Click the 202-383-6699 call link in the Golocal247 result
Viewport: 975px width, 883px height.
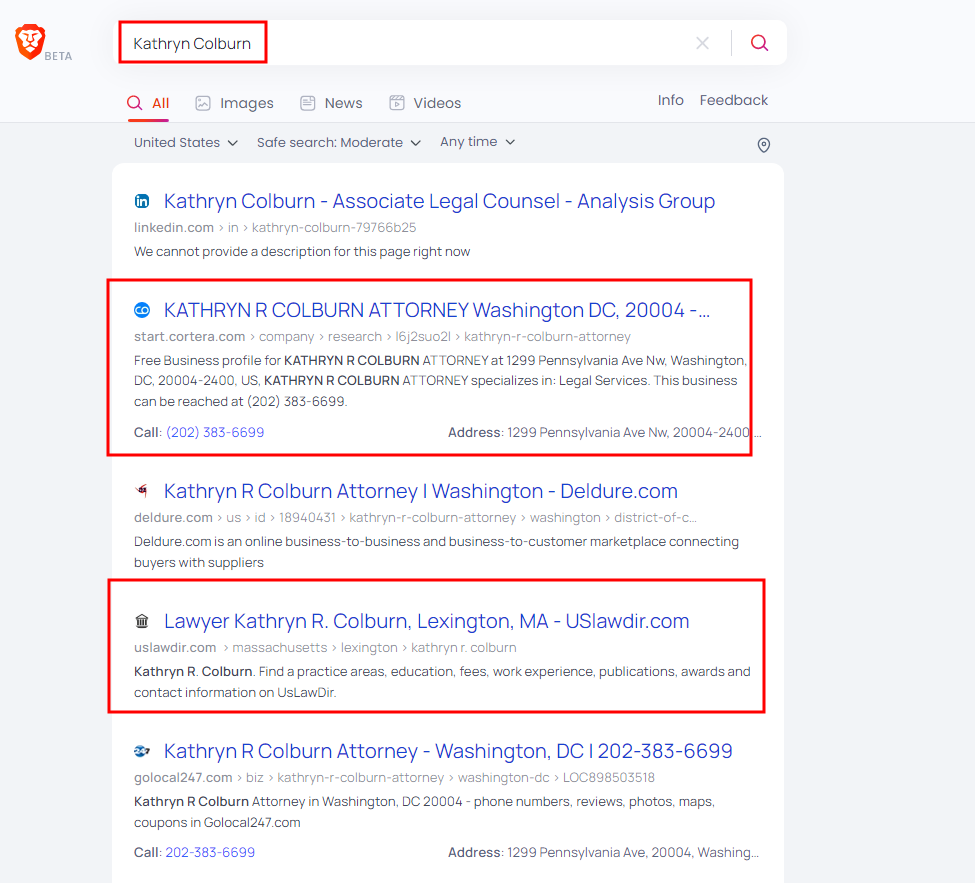pyautogui.click(x=210, y=853)
